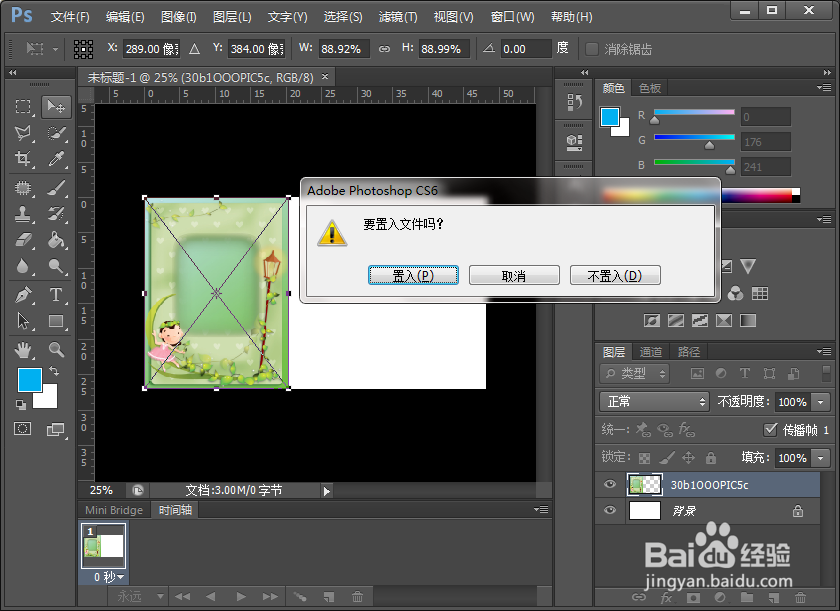Open the 文件(F) menu
The image size is (840, 611).
click(70, 17)
